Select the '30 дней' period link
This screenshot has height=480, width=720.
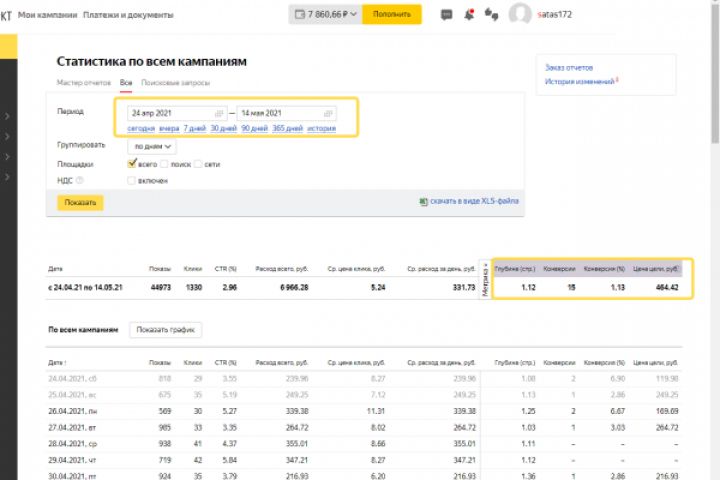coord(224,128)
